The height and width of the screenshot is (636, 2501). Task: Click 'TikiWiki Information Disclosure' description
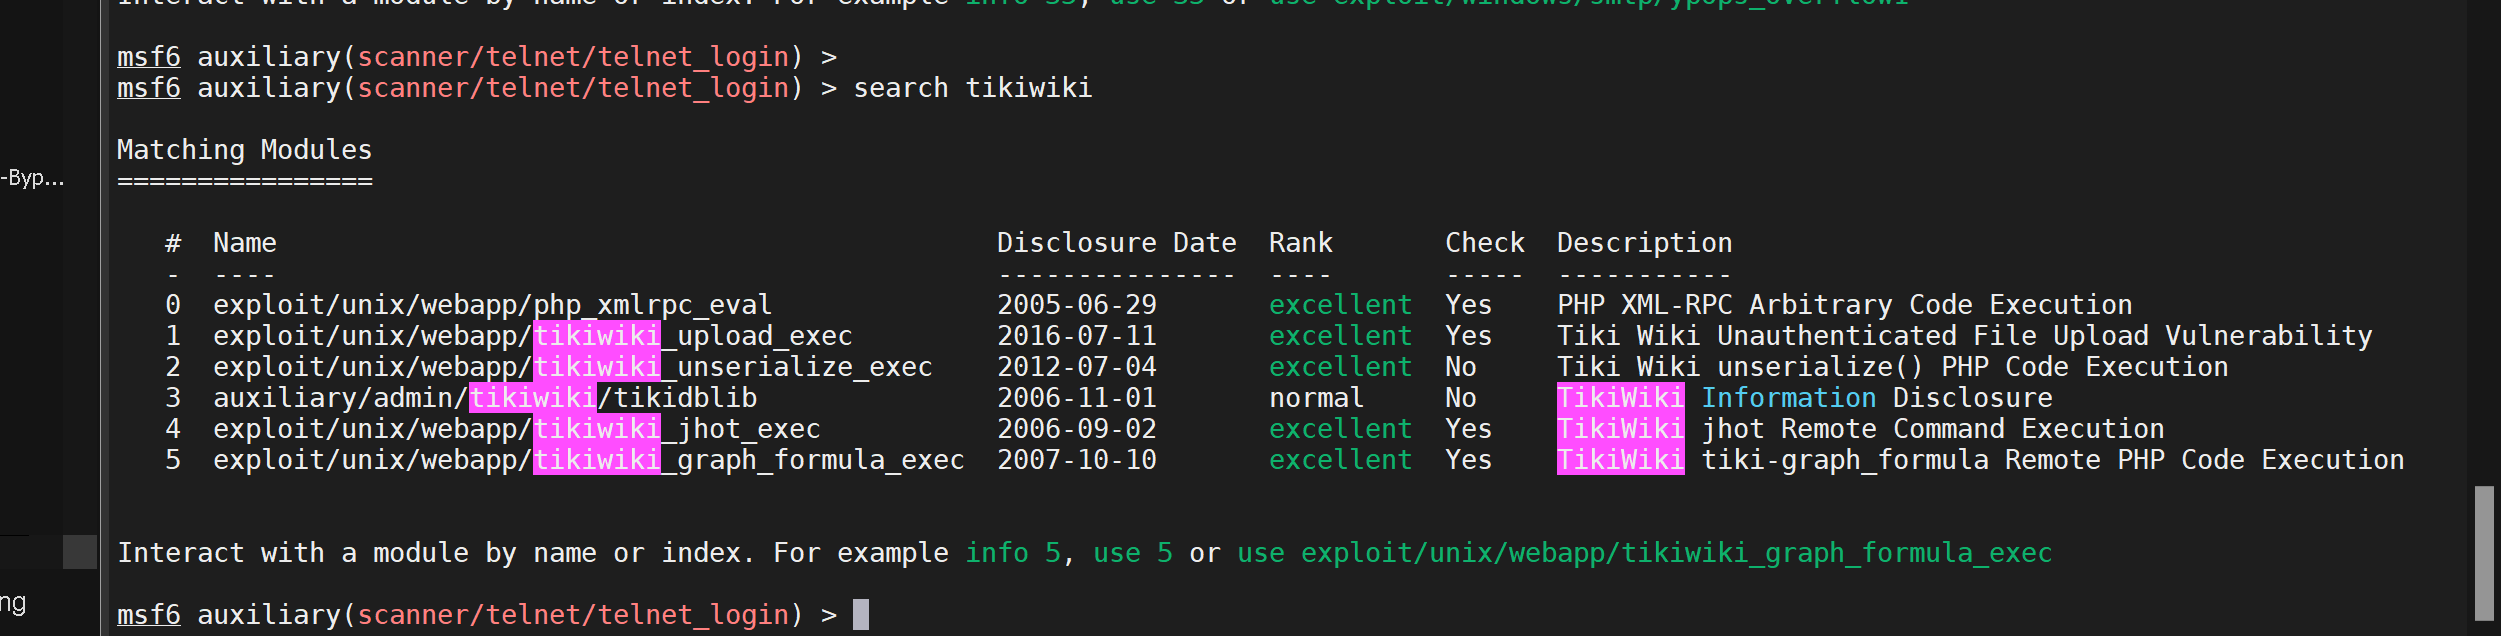(x=1805, y=398)
